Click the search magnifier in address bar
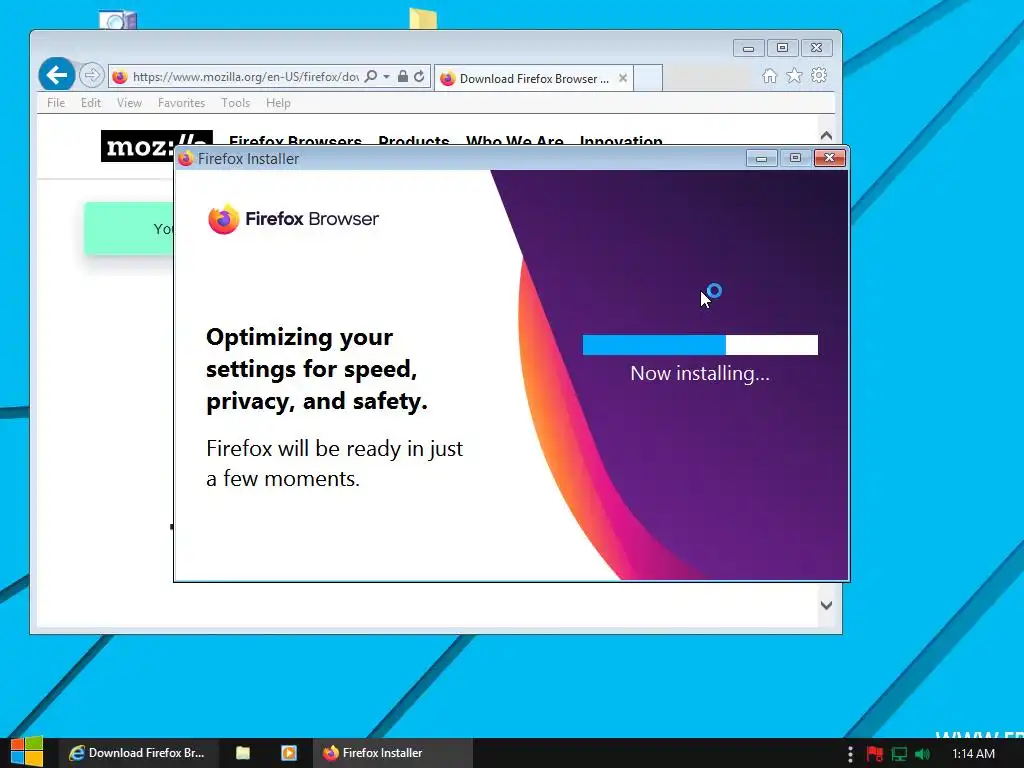The width and height of the screenshot is (1024, 768). click(x=370, y=76)
